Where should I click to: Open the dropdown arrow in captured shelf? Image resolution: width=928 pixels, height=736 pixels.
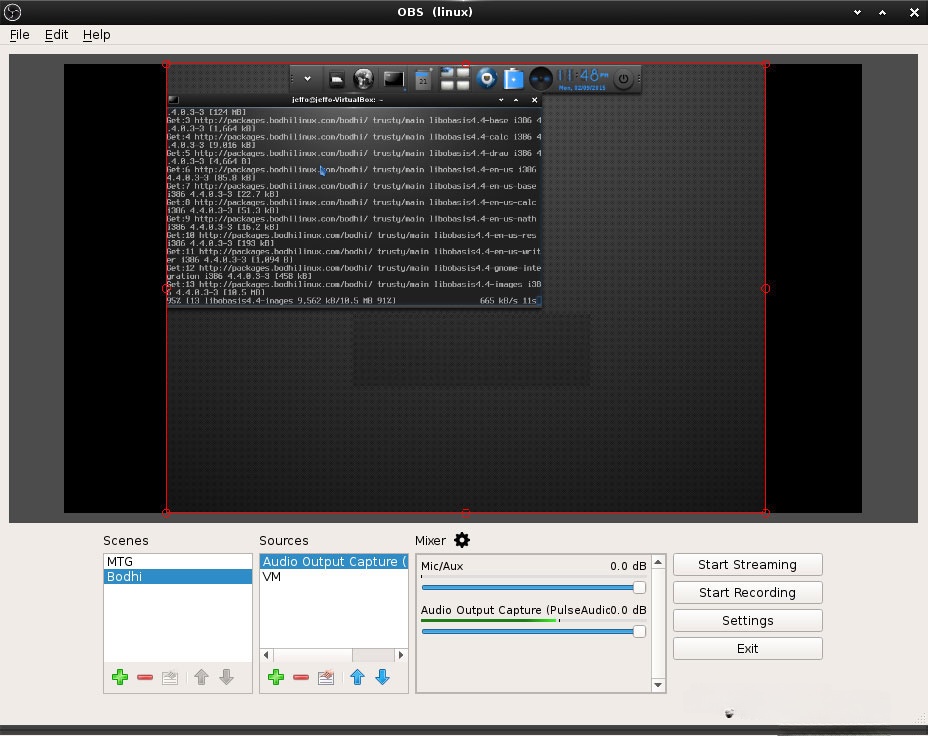point(307,79)
